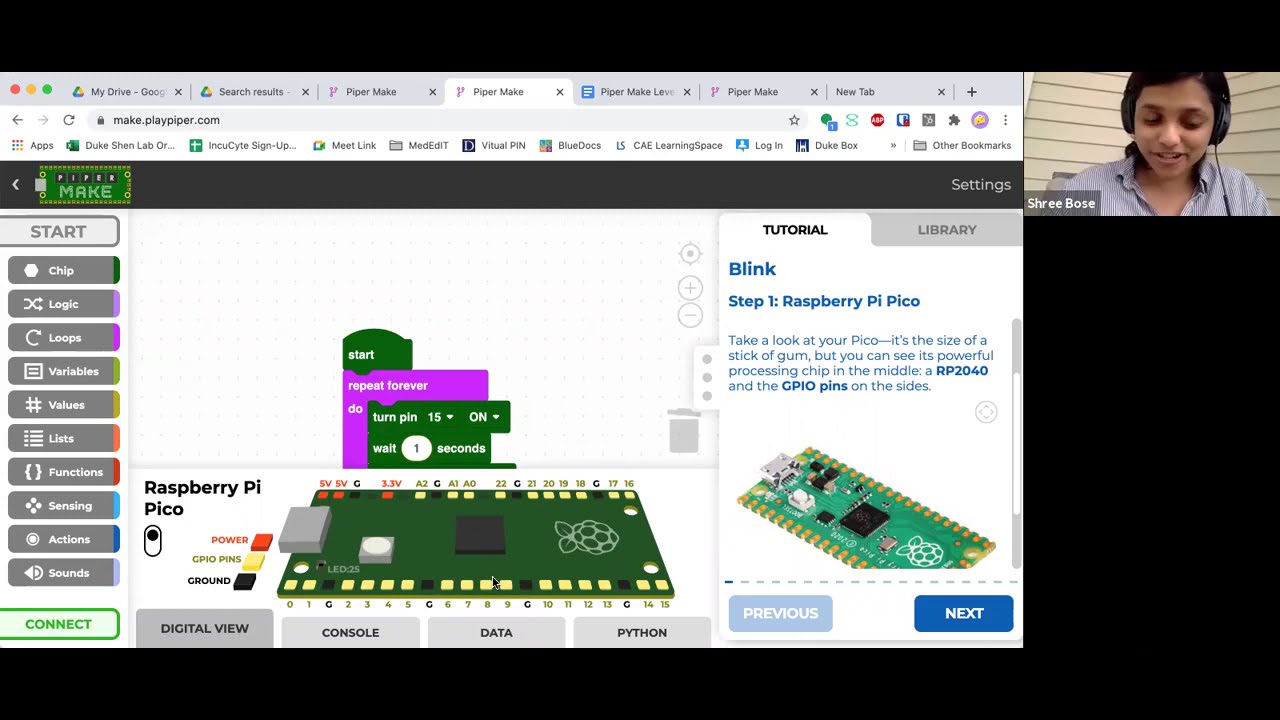Viewport: 1280px width, 720px height.
Task: Open the DATA tab
Action: tap(496, 632)
